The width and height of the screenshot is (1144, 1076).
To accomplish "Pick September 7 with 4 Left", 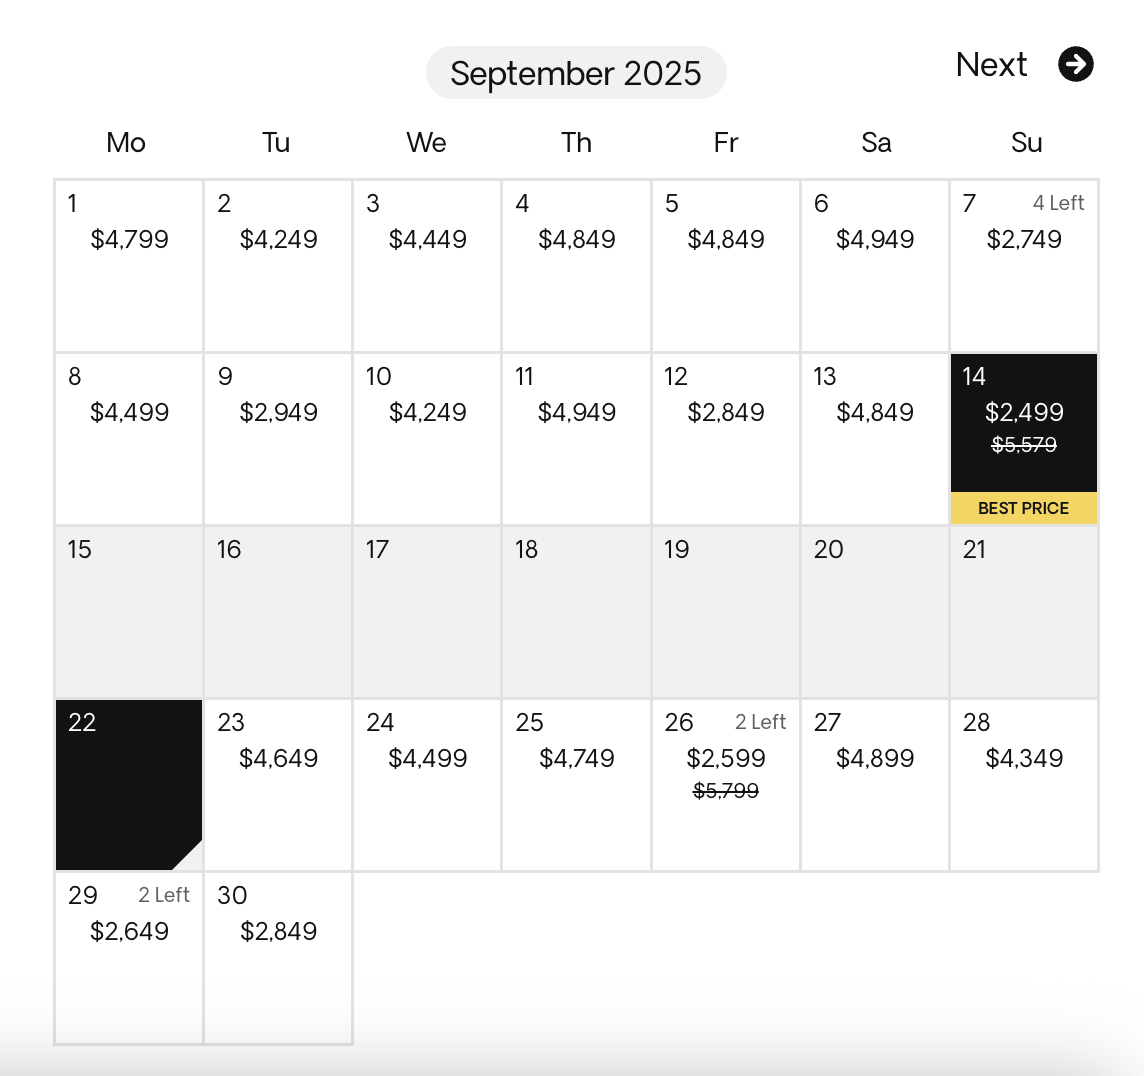I will [1024, 266].
